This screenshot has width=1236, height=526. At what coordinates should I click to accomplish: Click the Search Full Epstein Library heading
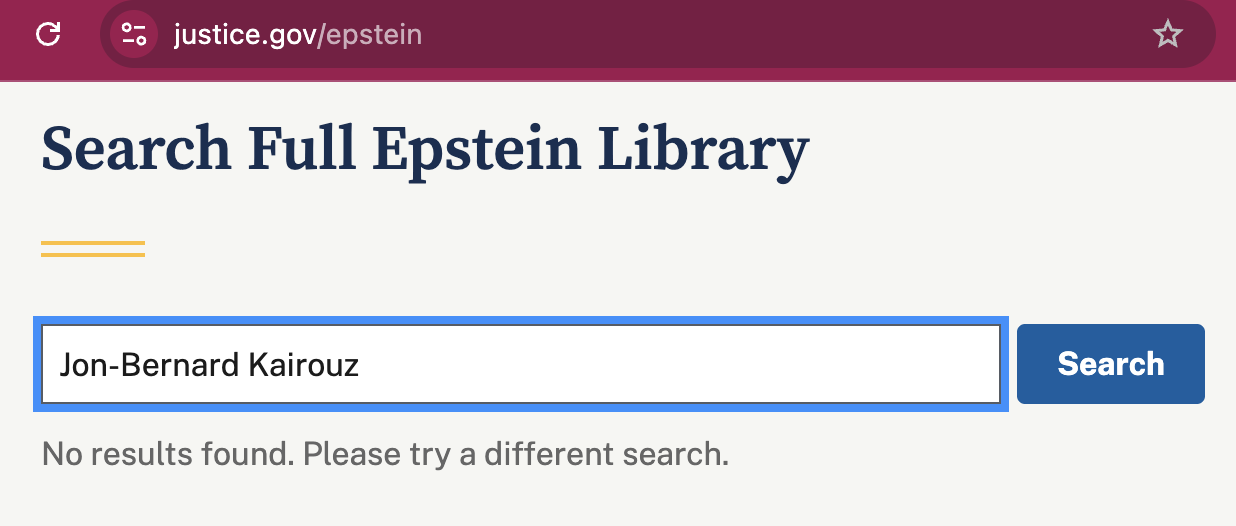(425, 150)
